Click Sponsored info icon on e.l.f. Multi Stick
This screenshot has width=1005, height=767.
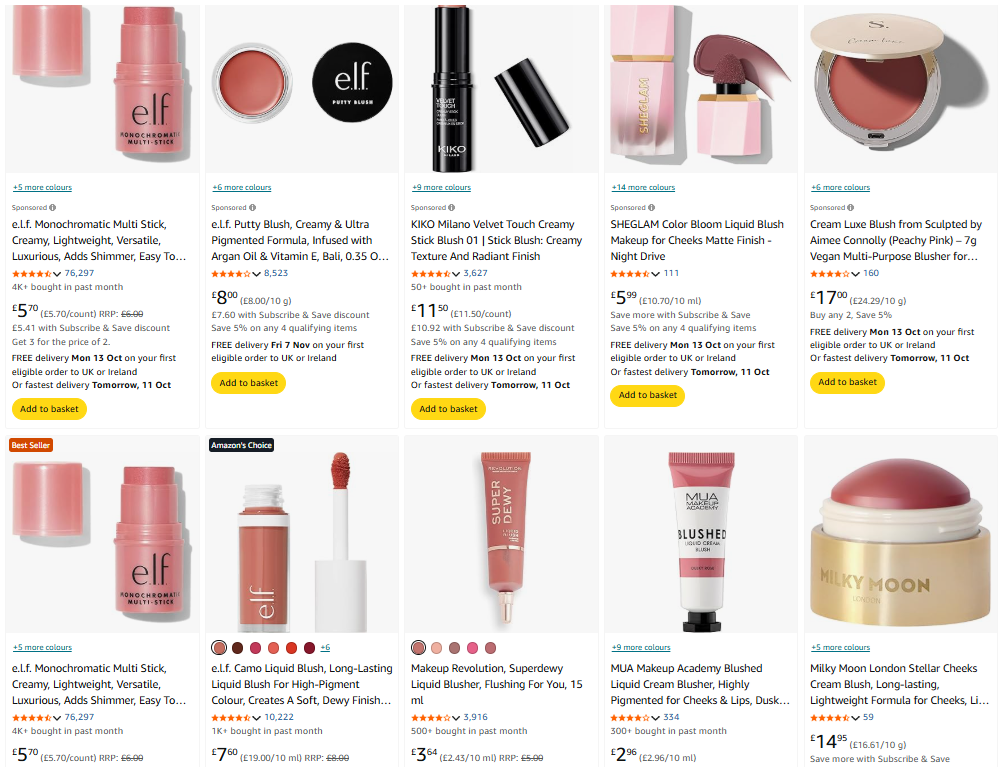coord(53,208)
